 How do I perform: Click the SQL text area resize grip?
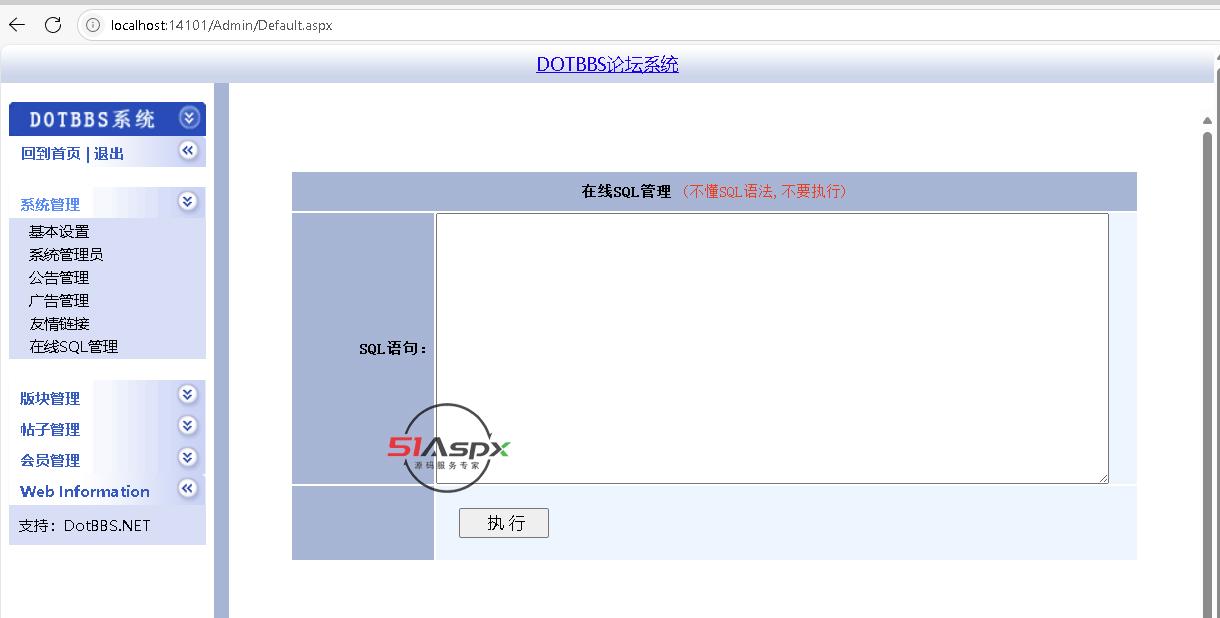(x=1103, y=478)
